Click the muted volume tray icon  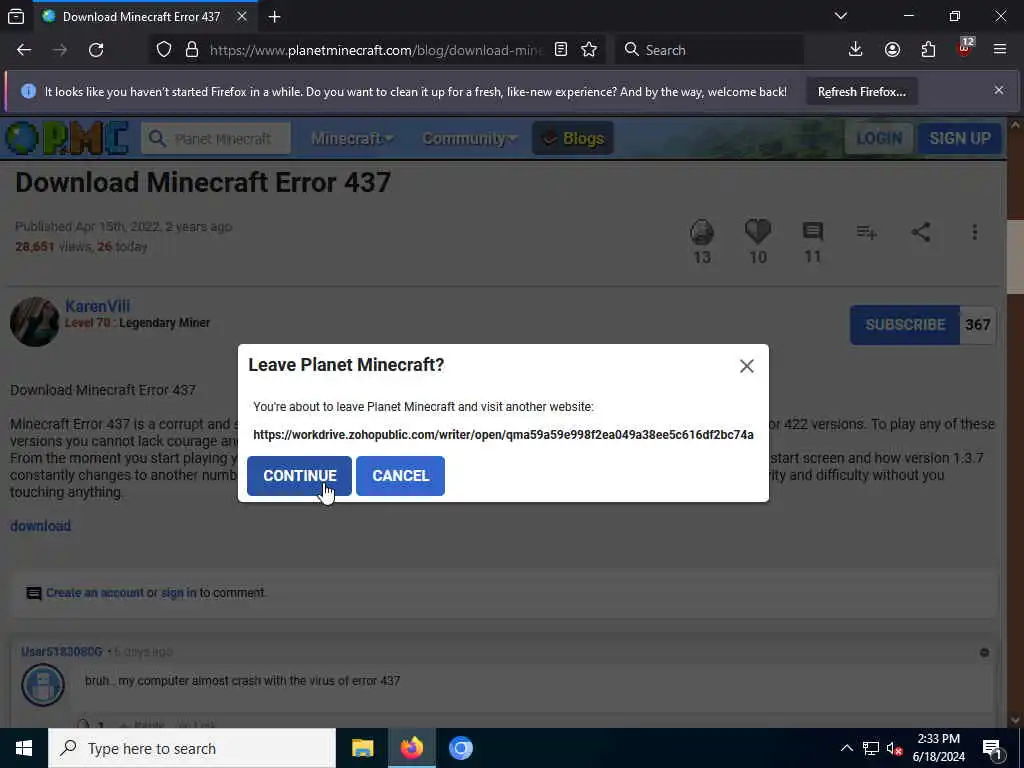pyautogui.click(x=894, y=748)
